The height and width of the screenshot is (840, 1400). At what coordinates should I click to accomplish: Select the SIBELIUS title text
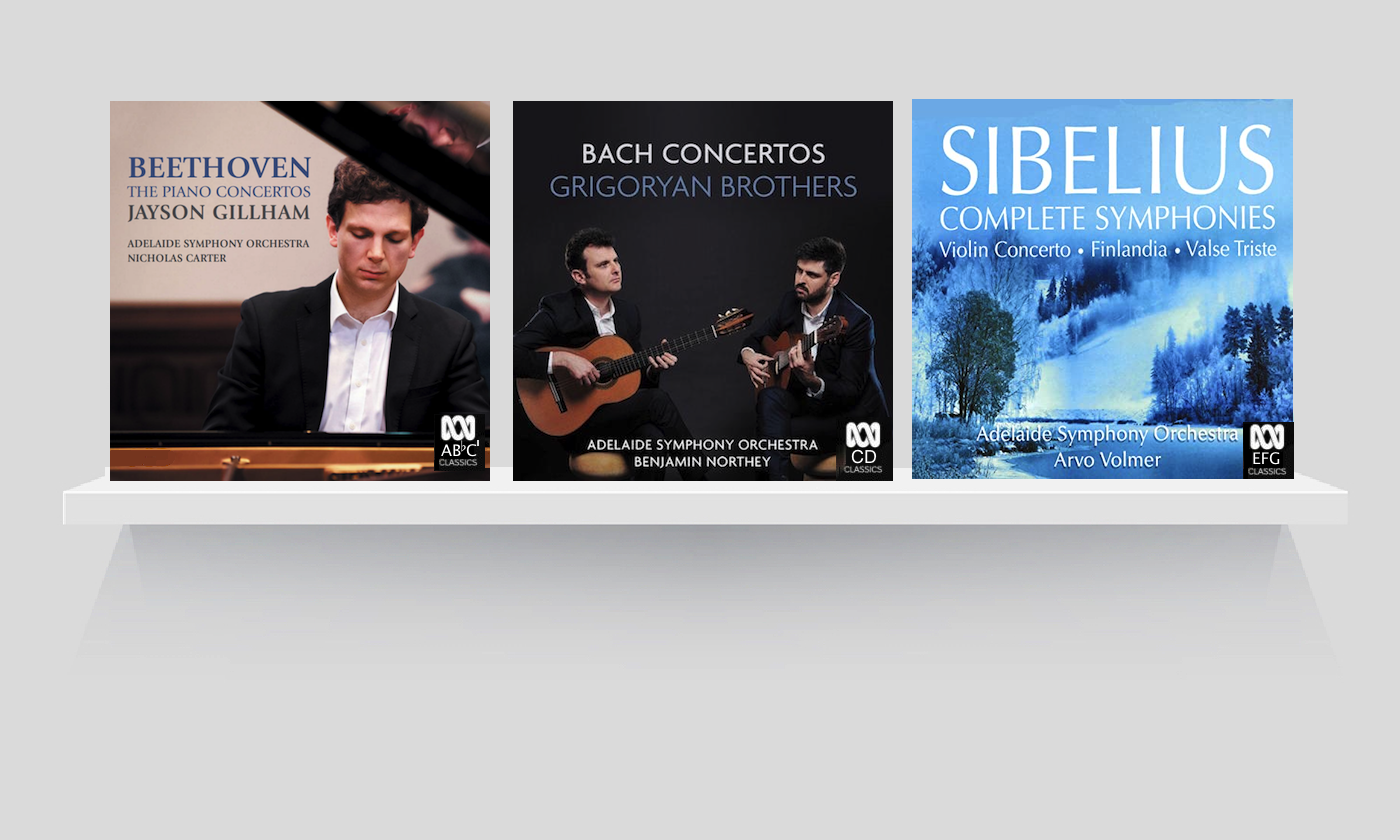click(1107, 161)
